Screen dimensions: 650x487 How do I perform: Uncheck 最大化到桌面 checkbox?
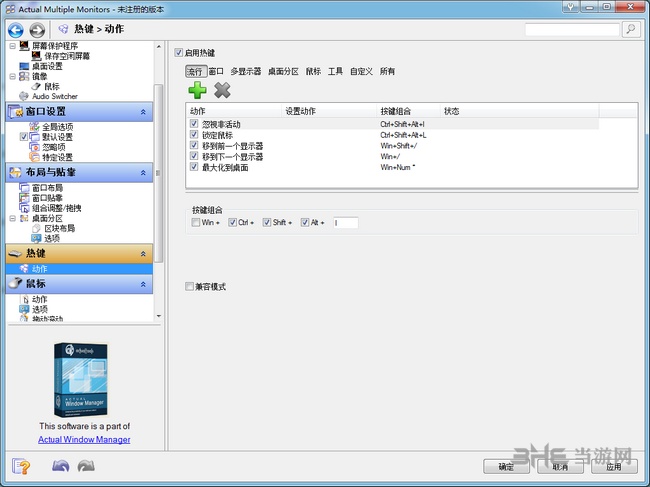[x=194, y=167]
